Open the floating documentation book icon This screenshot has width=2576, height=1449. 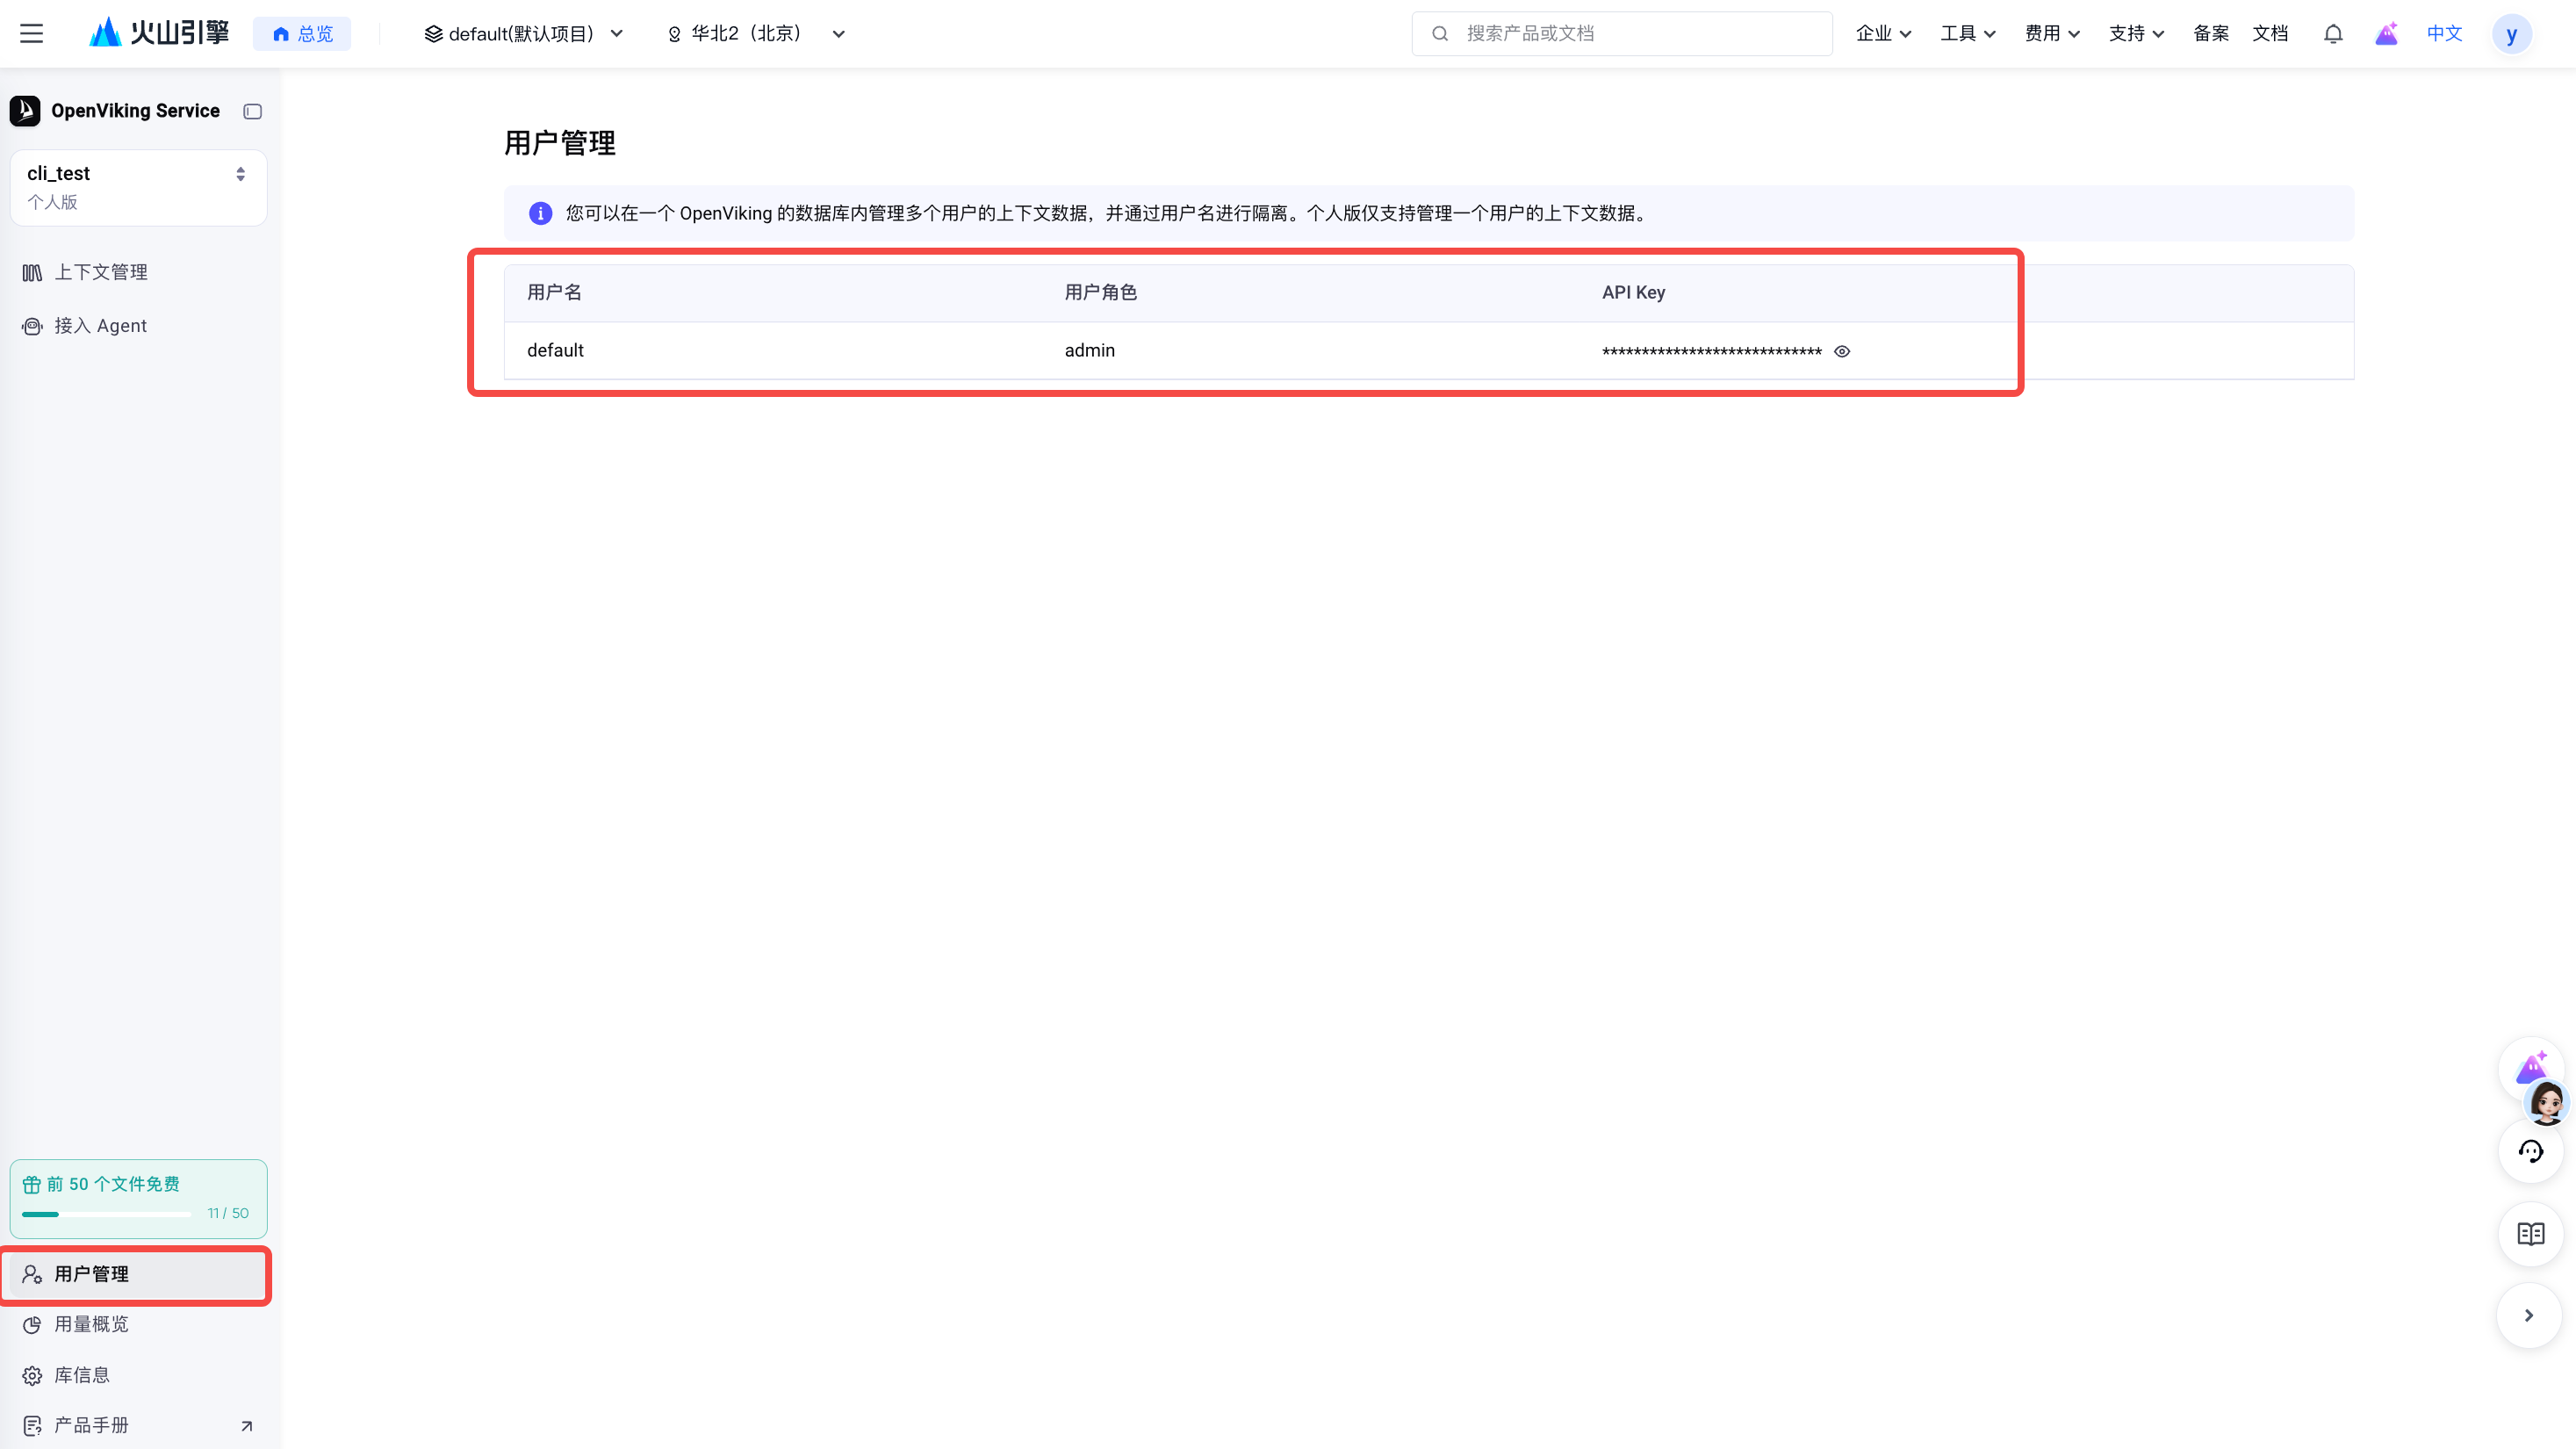tap(2530, 1234)
